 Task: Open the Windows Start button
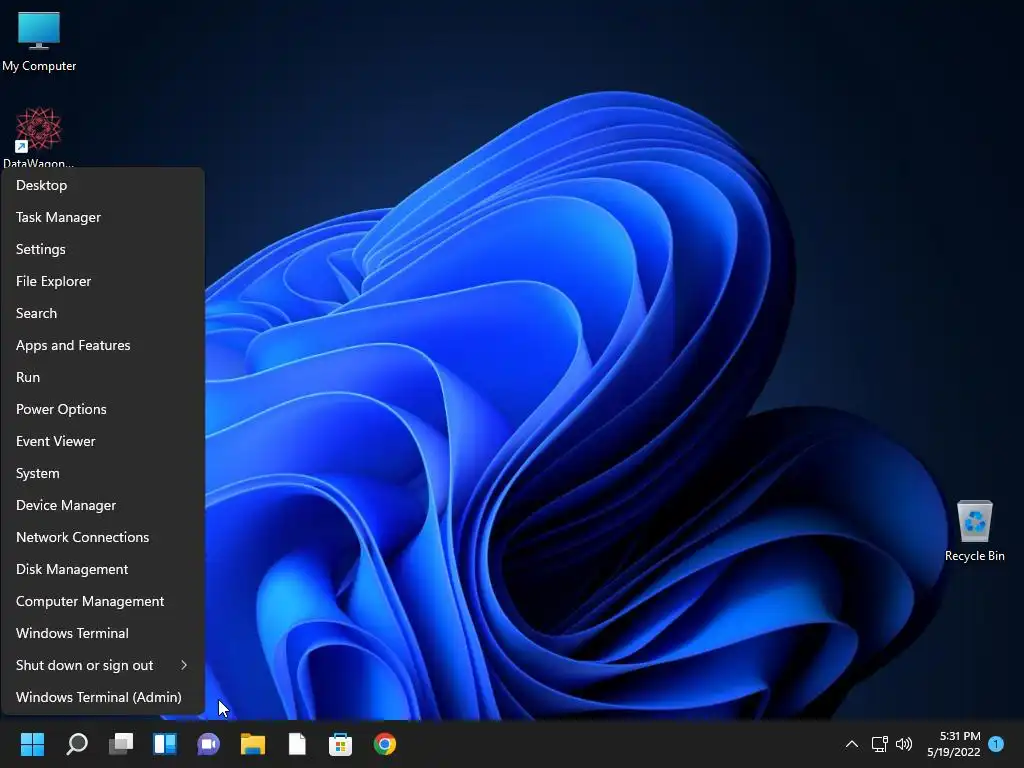click(32, 744)
